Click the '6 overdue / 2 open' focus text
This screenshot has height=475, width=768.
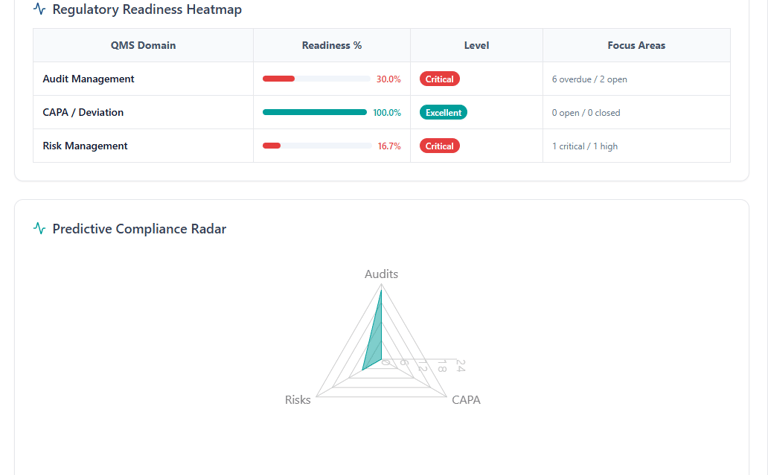[589, 79]
